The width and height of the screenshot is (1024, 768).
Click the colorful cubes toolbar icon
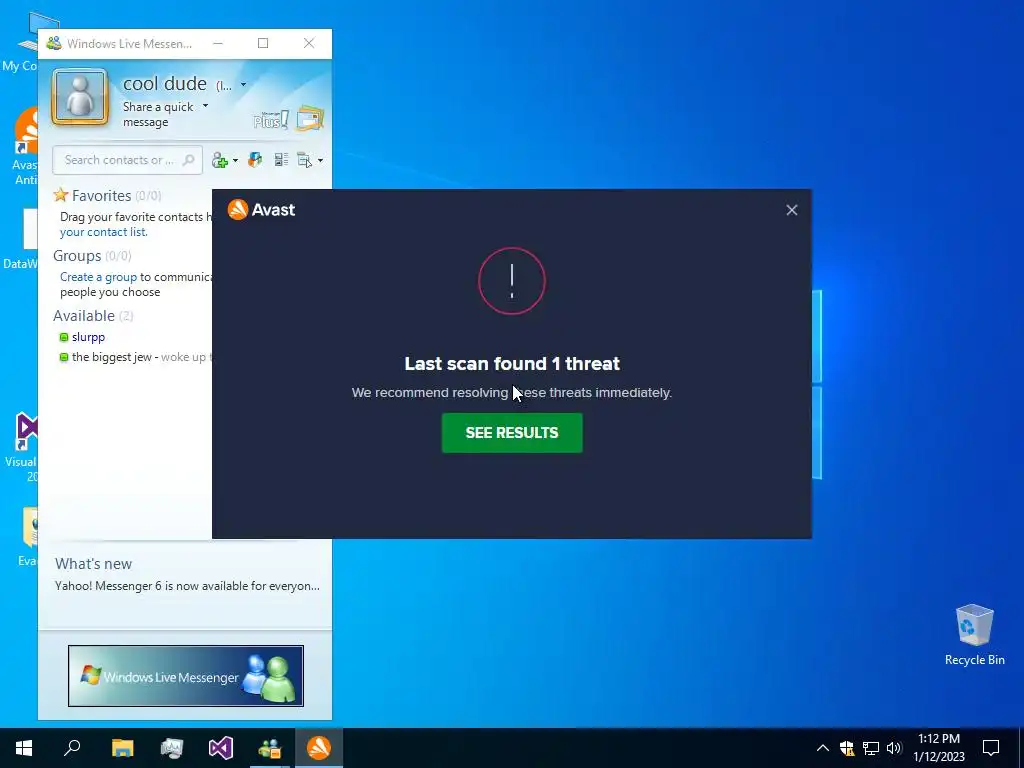click(x=255, y=160)
